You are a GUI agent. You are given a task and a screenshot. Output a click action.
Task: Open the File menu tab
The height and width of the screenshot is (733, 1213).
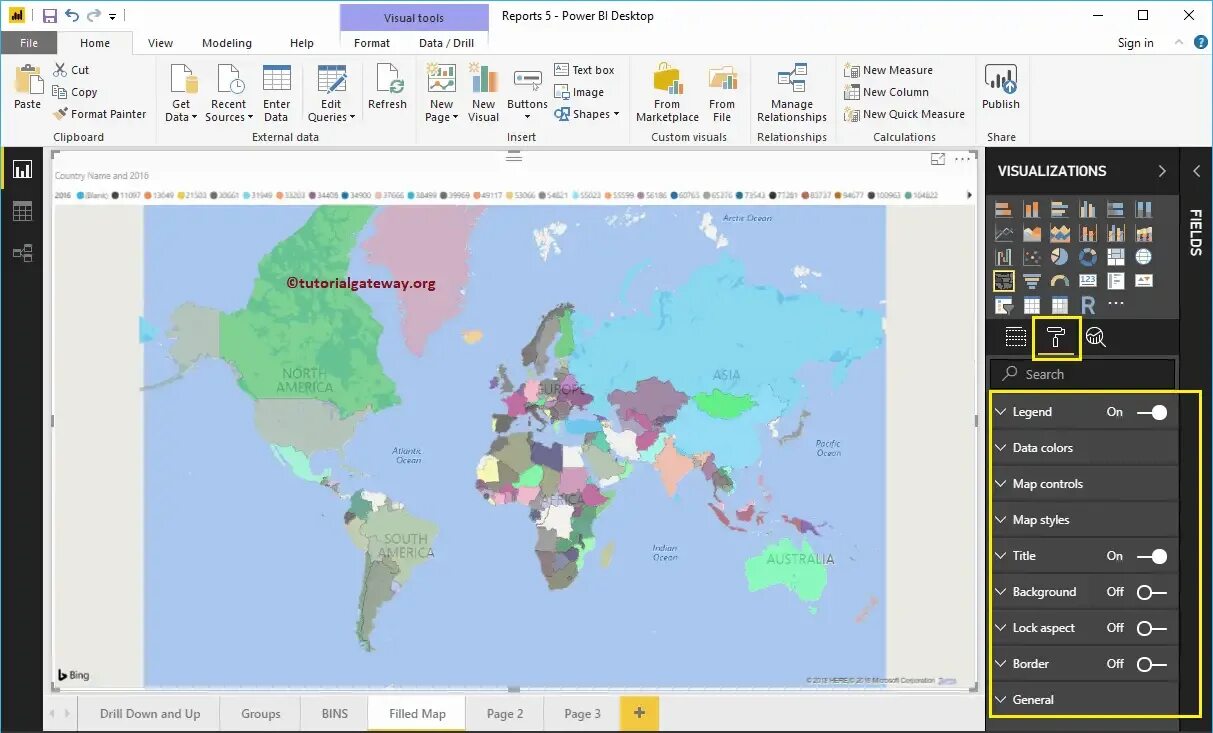tap(29, 43)
